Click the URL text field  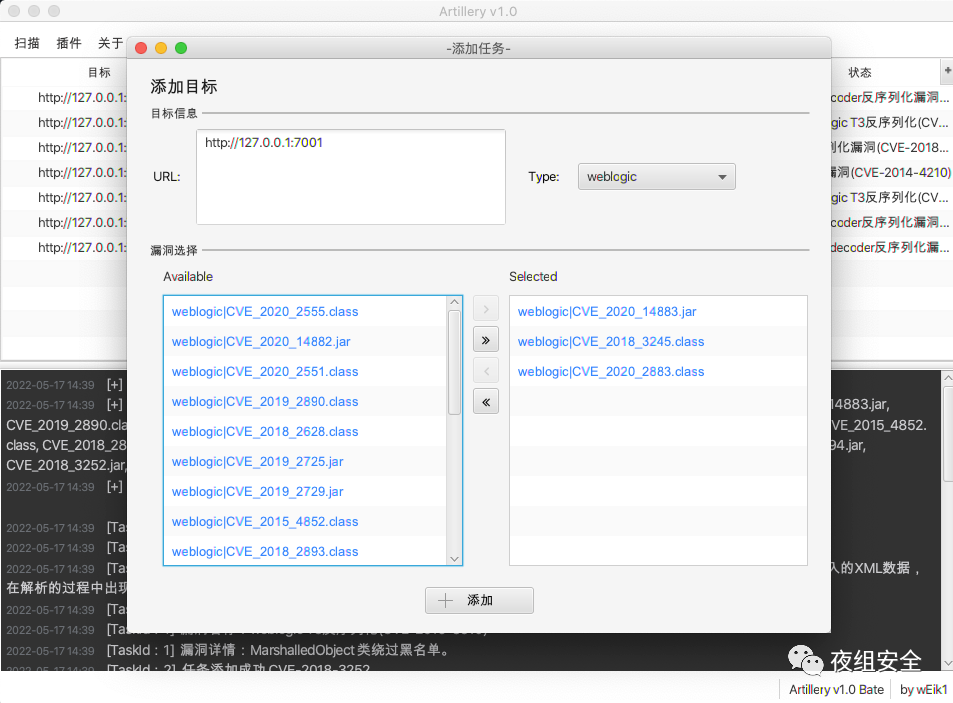point(351,177)
